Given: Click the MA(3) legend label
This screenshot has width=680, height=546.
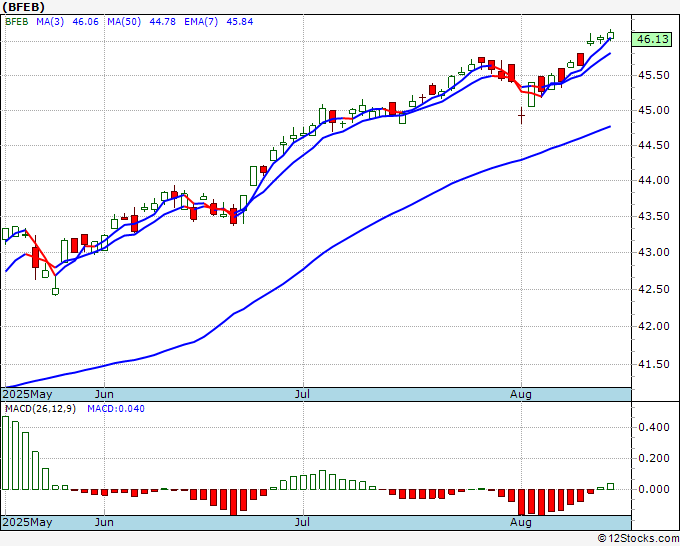Looking at the screenshot, I should [50, 22].
